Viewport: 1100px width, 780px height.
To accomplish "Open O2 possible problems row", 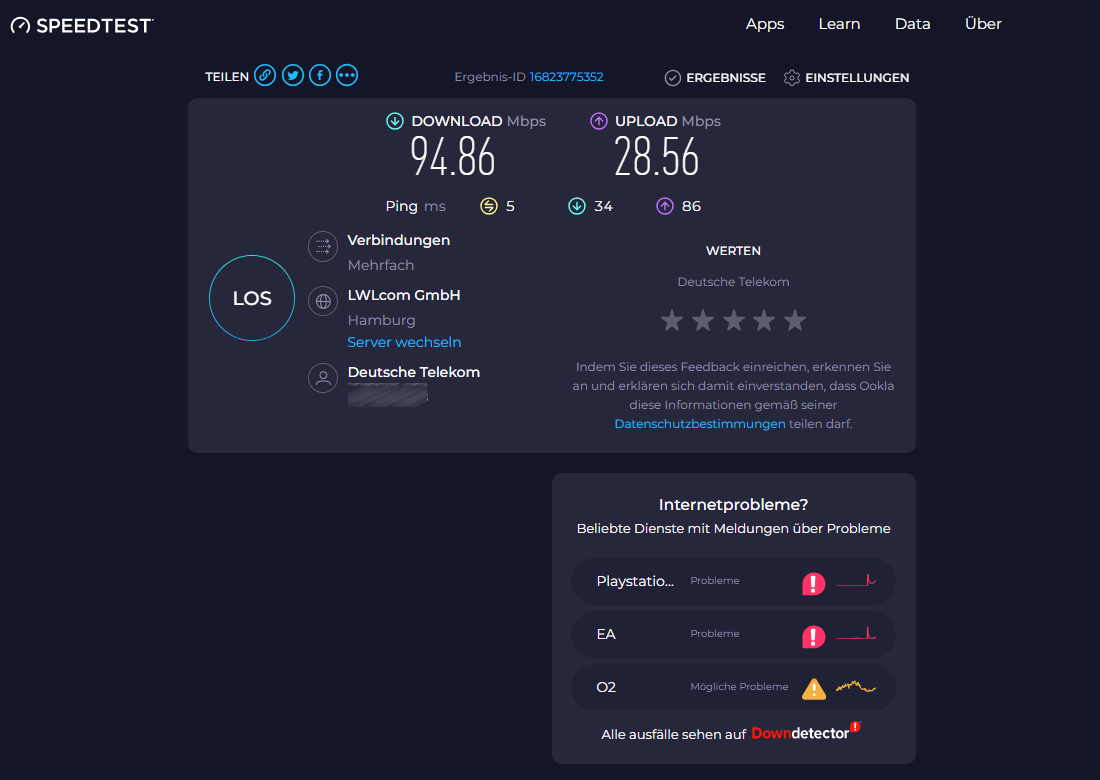I will click(733, 687).
